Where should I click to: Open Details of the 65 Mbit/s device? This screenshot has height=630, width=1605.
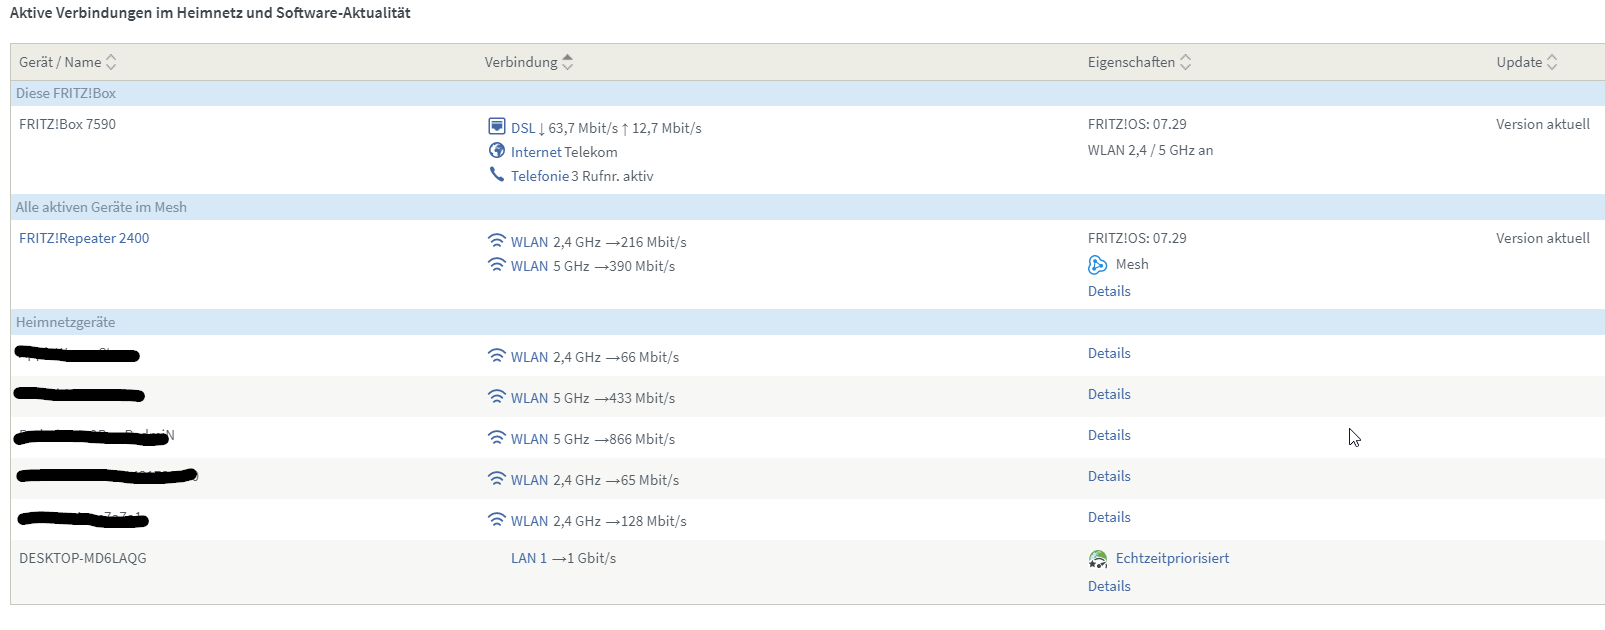coord(1109,476)
